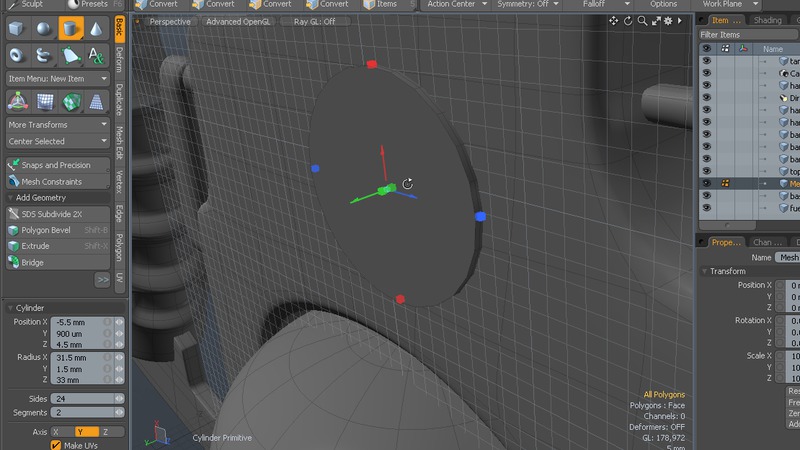This screenshot has height=450, width=800.
Task: Hide the selected Mesh item via eye icon
Action: click(706, 183)
